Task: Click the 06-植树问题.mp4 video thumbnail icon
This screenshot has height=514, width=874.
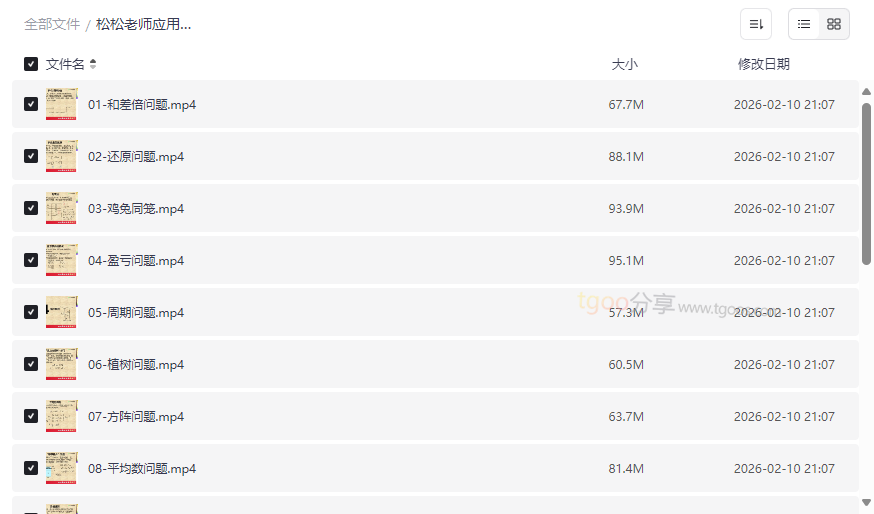Action: click(x=61, y=364)
